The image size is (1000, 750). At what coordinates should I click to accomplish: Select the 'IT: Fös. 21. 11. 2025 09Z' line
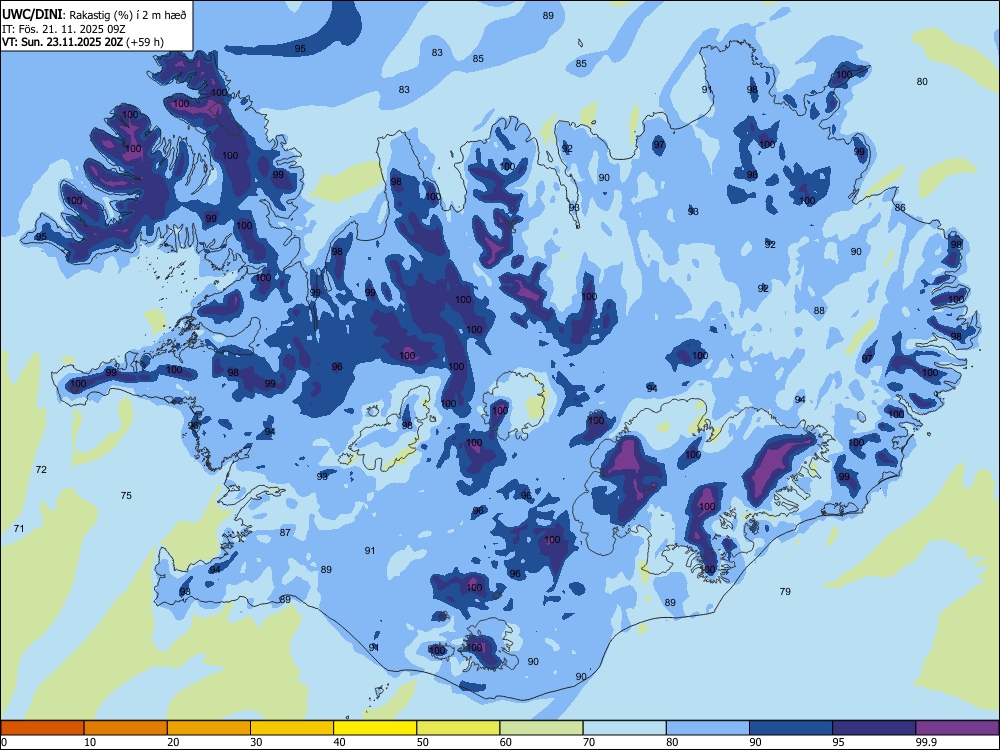[64, 29]
